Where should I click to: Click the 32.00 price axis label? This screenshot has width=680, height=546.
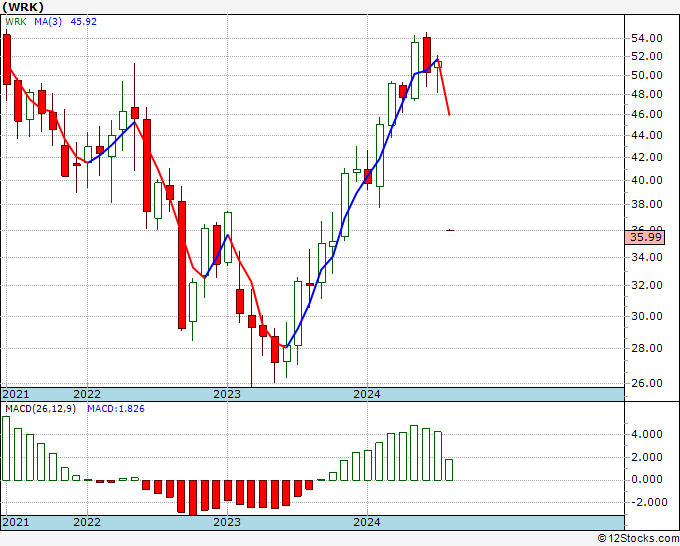click(647, 285)
